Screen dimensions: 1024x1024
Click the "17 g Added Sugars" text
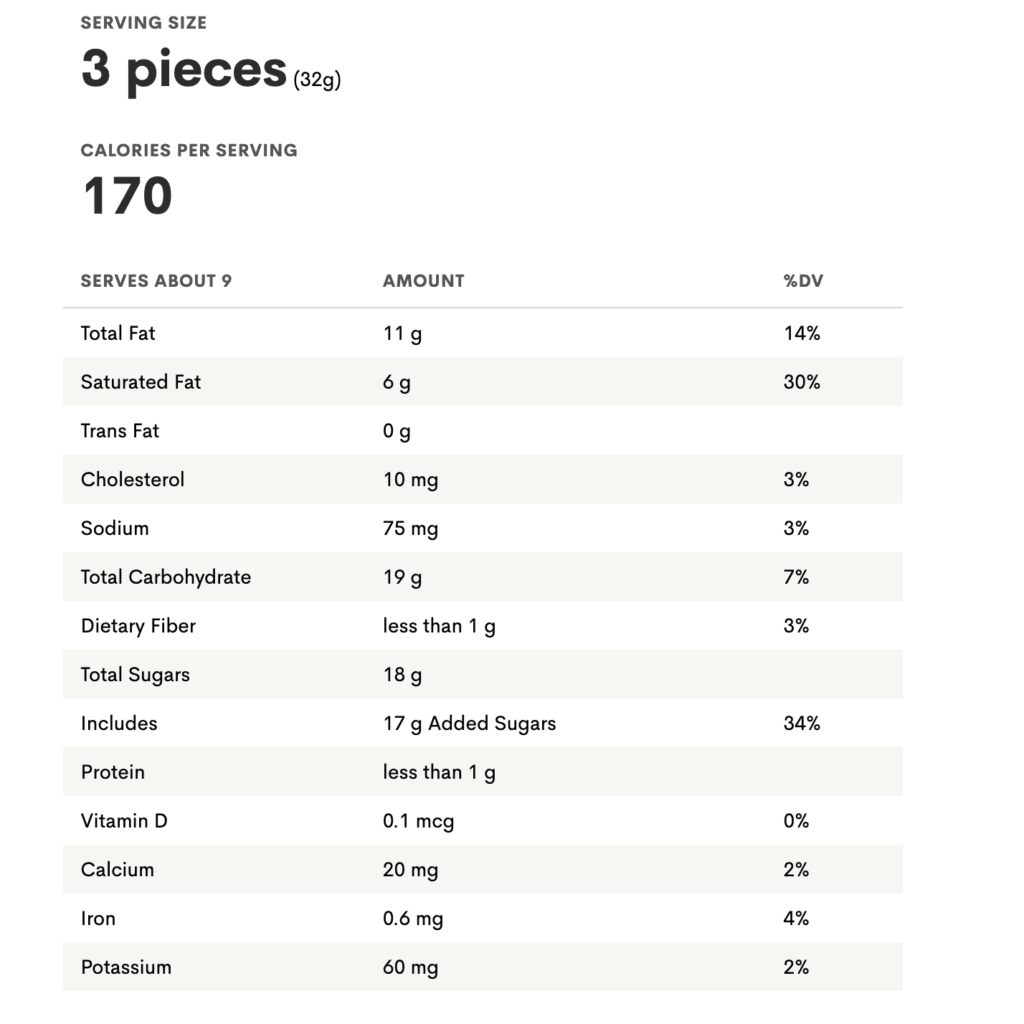(x=469, y=723)
